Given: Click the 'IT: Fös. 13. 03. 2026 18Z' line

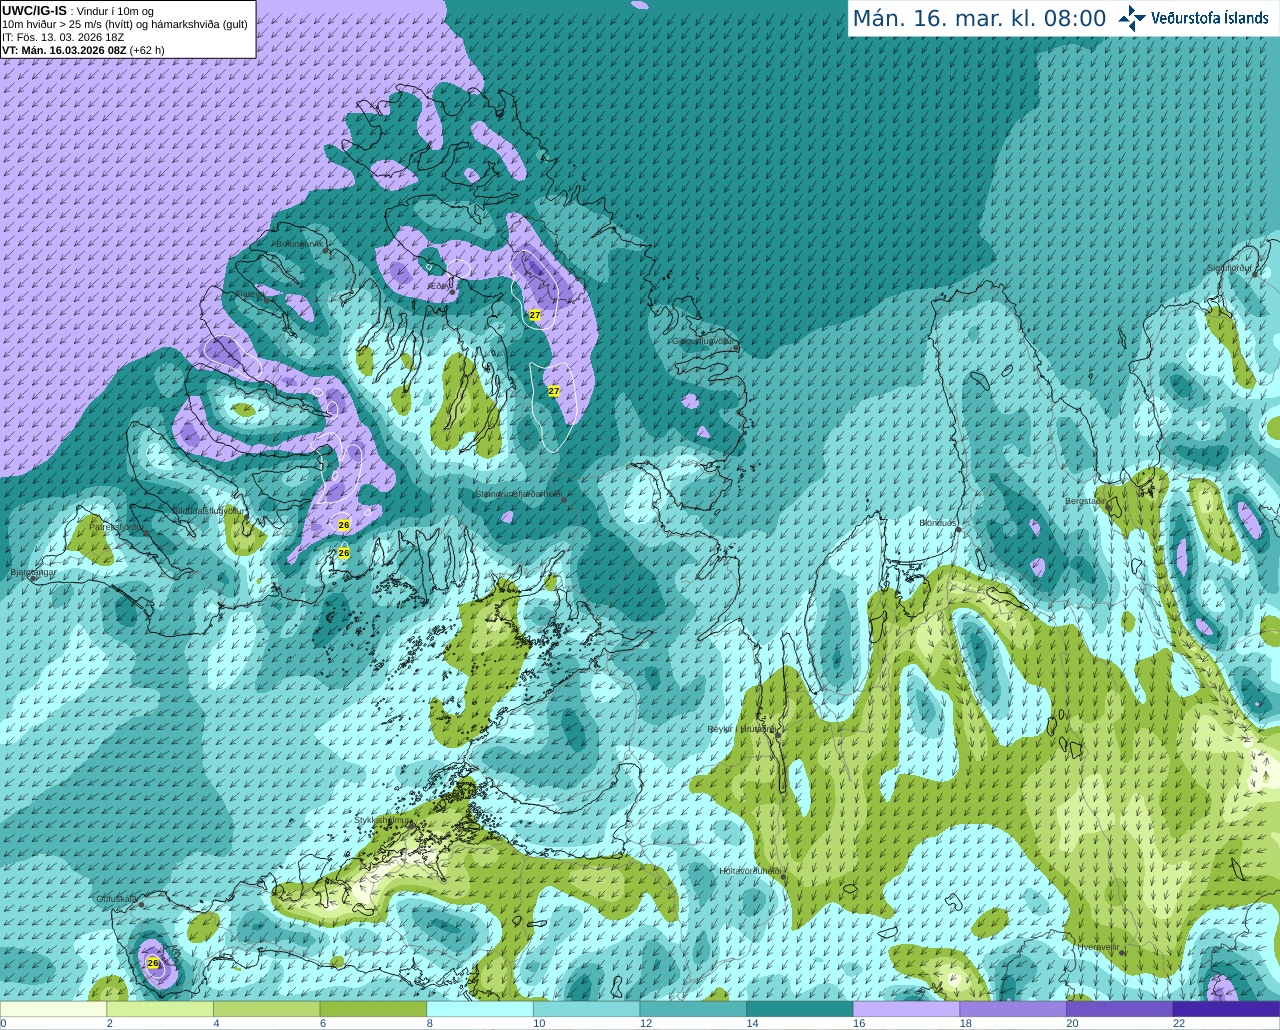Looking at the screenshot, I should pyautogui.click(x=63, y=37).
